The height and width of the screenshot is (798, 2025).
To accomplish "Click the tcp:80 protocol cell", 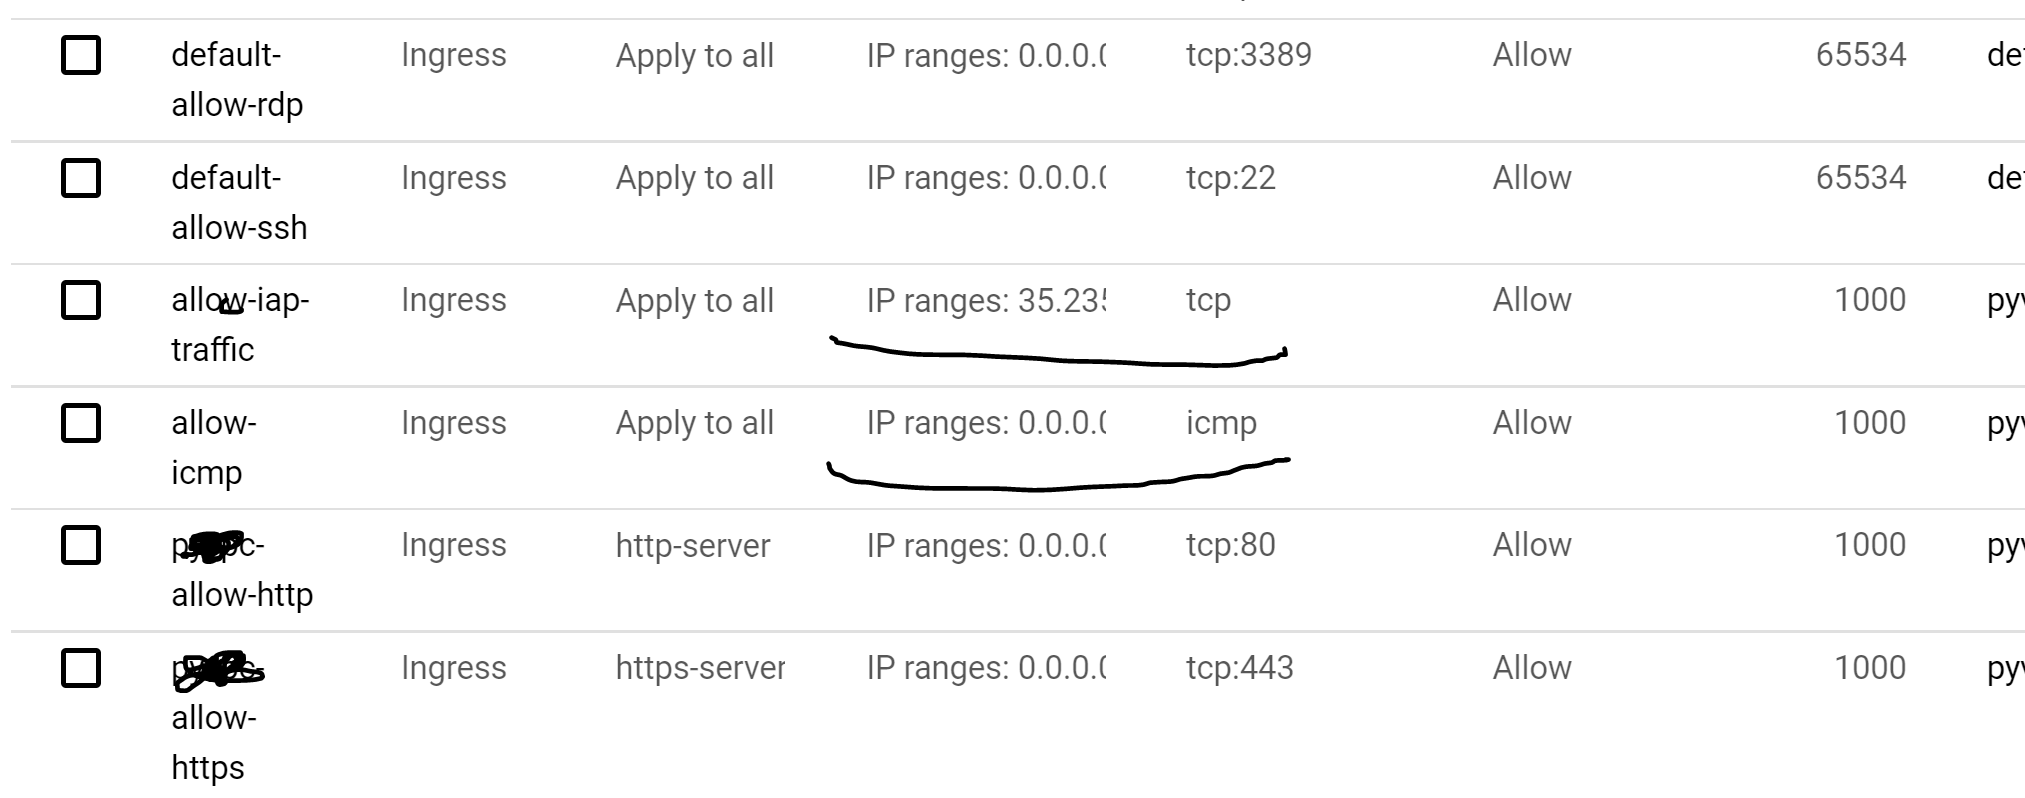I will 1231,545.
